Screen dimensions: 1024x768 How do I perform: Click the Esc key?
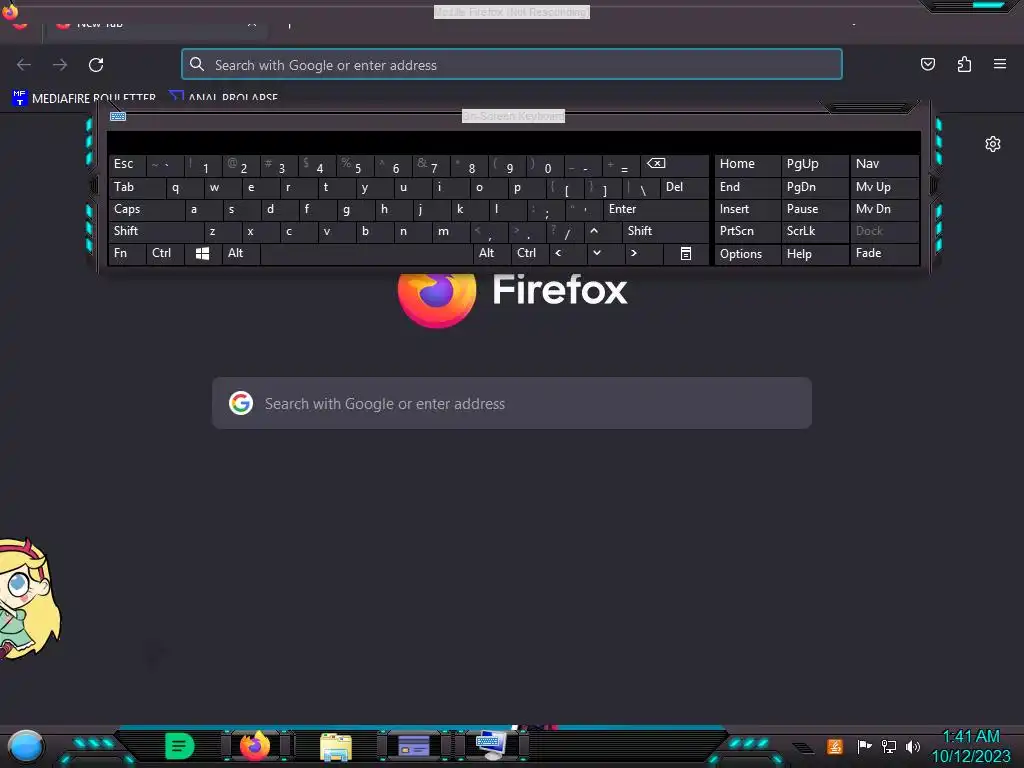point(127,165)
